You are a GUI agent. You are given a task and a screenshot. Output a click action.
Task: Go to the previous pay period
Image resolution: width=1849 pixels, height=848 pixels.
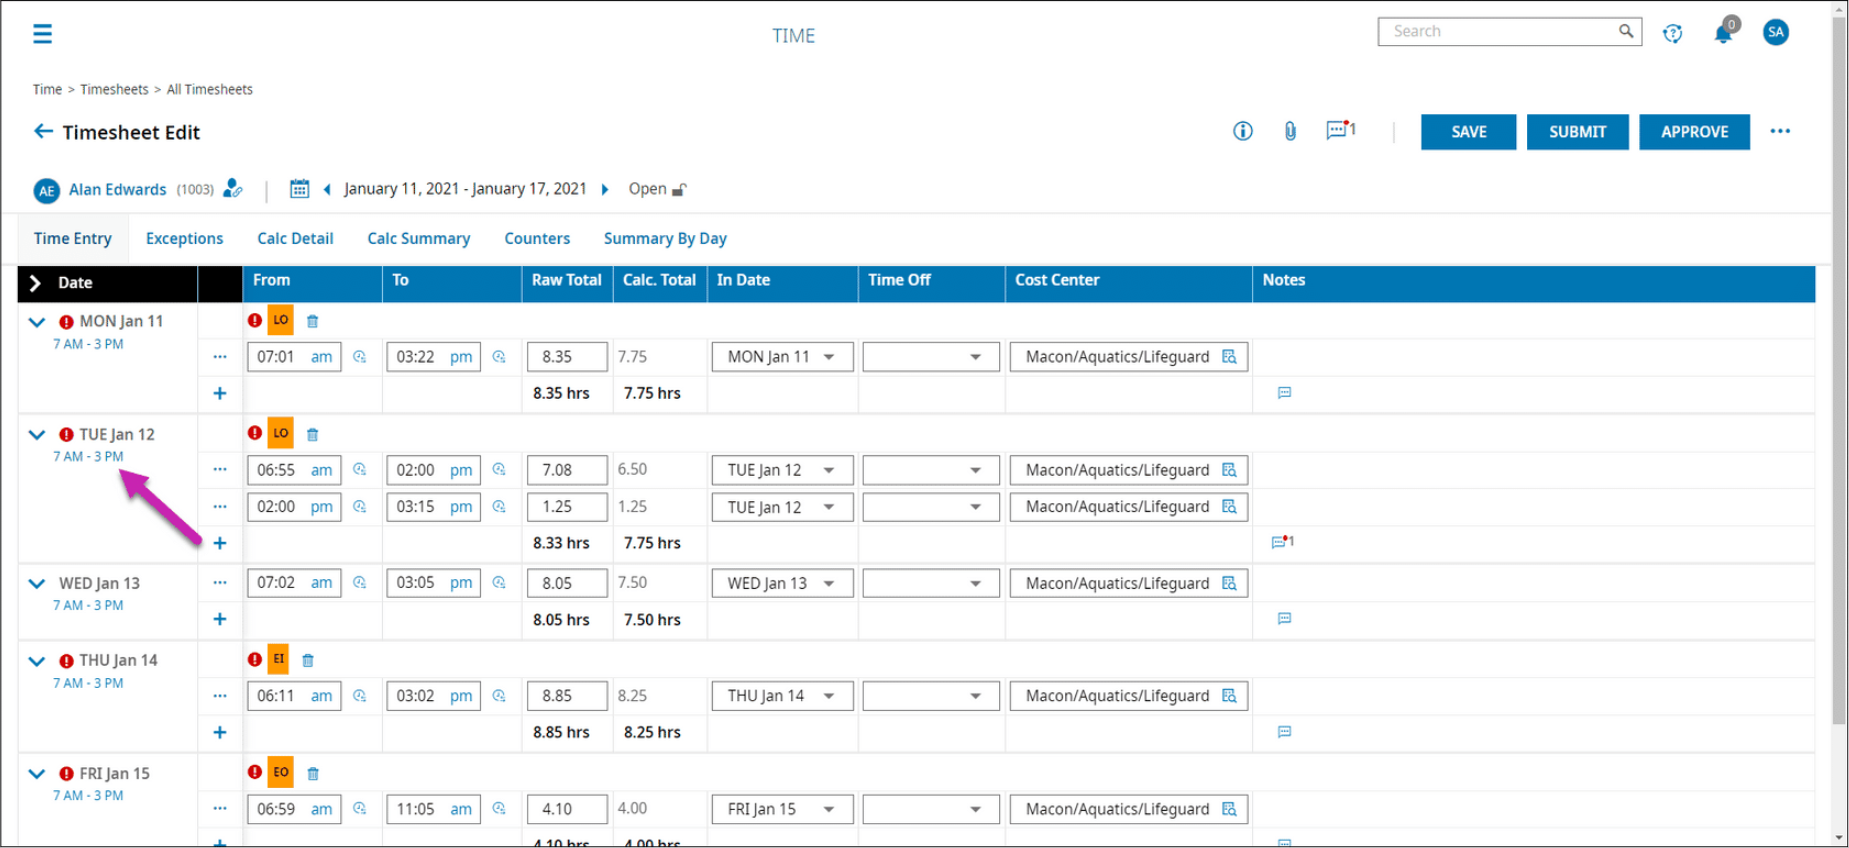point(327,189)
